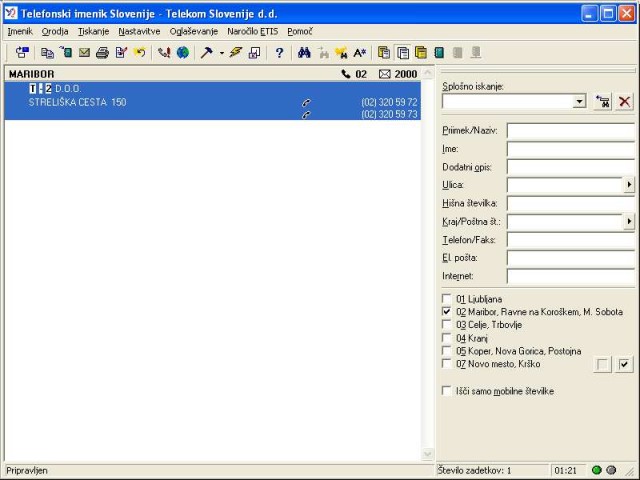Open the Splošno iskanje combo box dropdown

pyautogui.click(x=580, y=101)
